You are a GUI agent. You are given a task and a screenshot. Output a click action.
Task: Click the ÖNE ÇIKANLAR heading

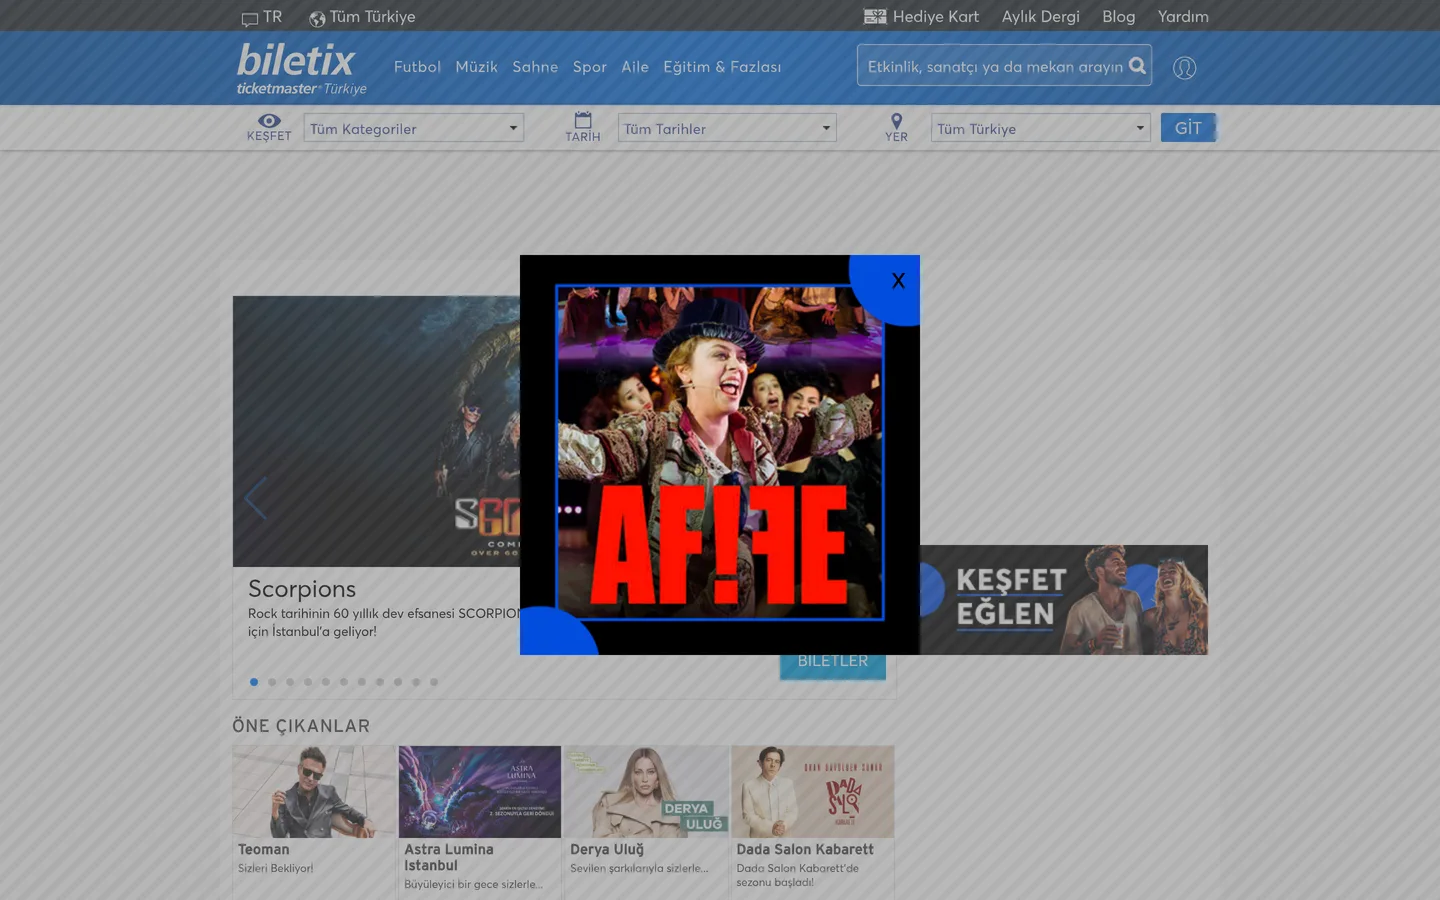click(301, 726)
